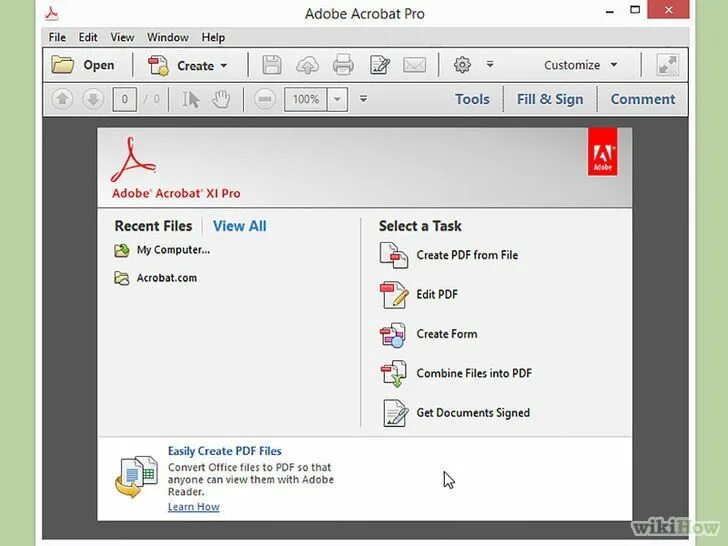The height and width of the screenshot is (546, 728).
Task: Click the Acrobat.com folder icon
Action: 122,278
